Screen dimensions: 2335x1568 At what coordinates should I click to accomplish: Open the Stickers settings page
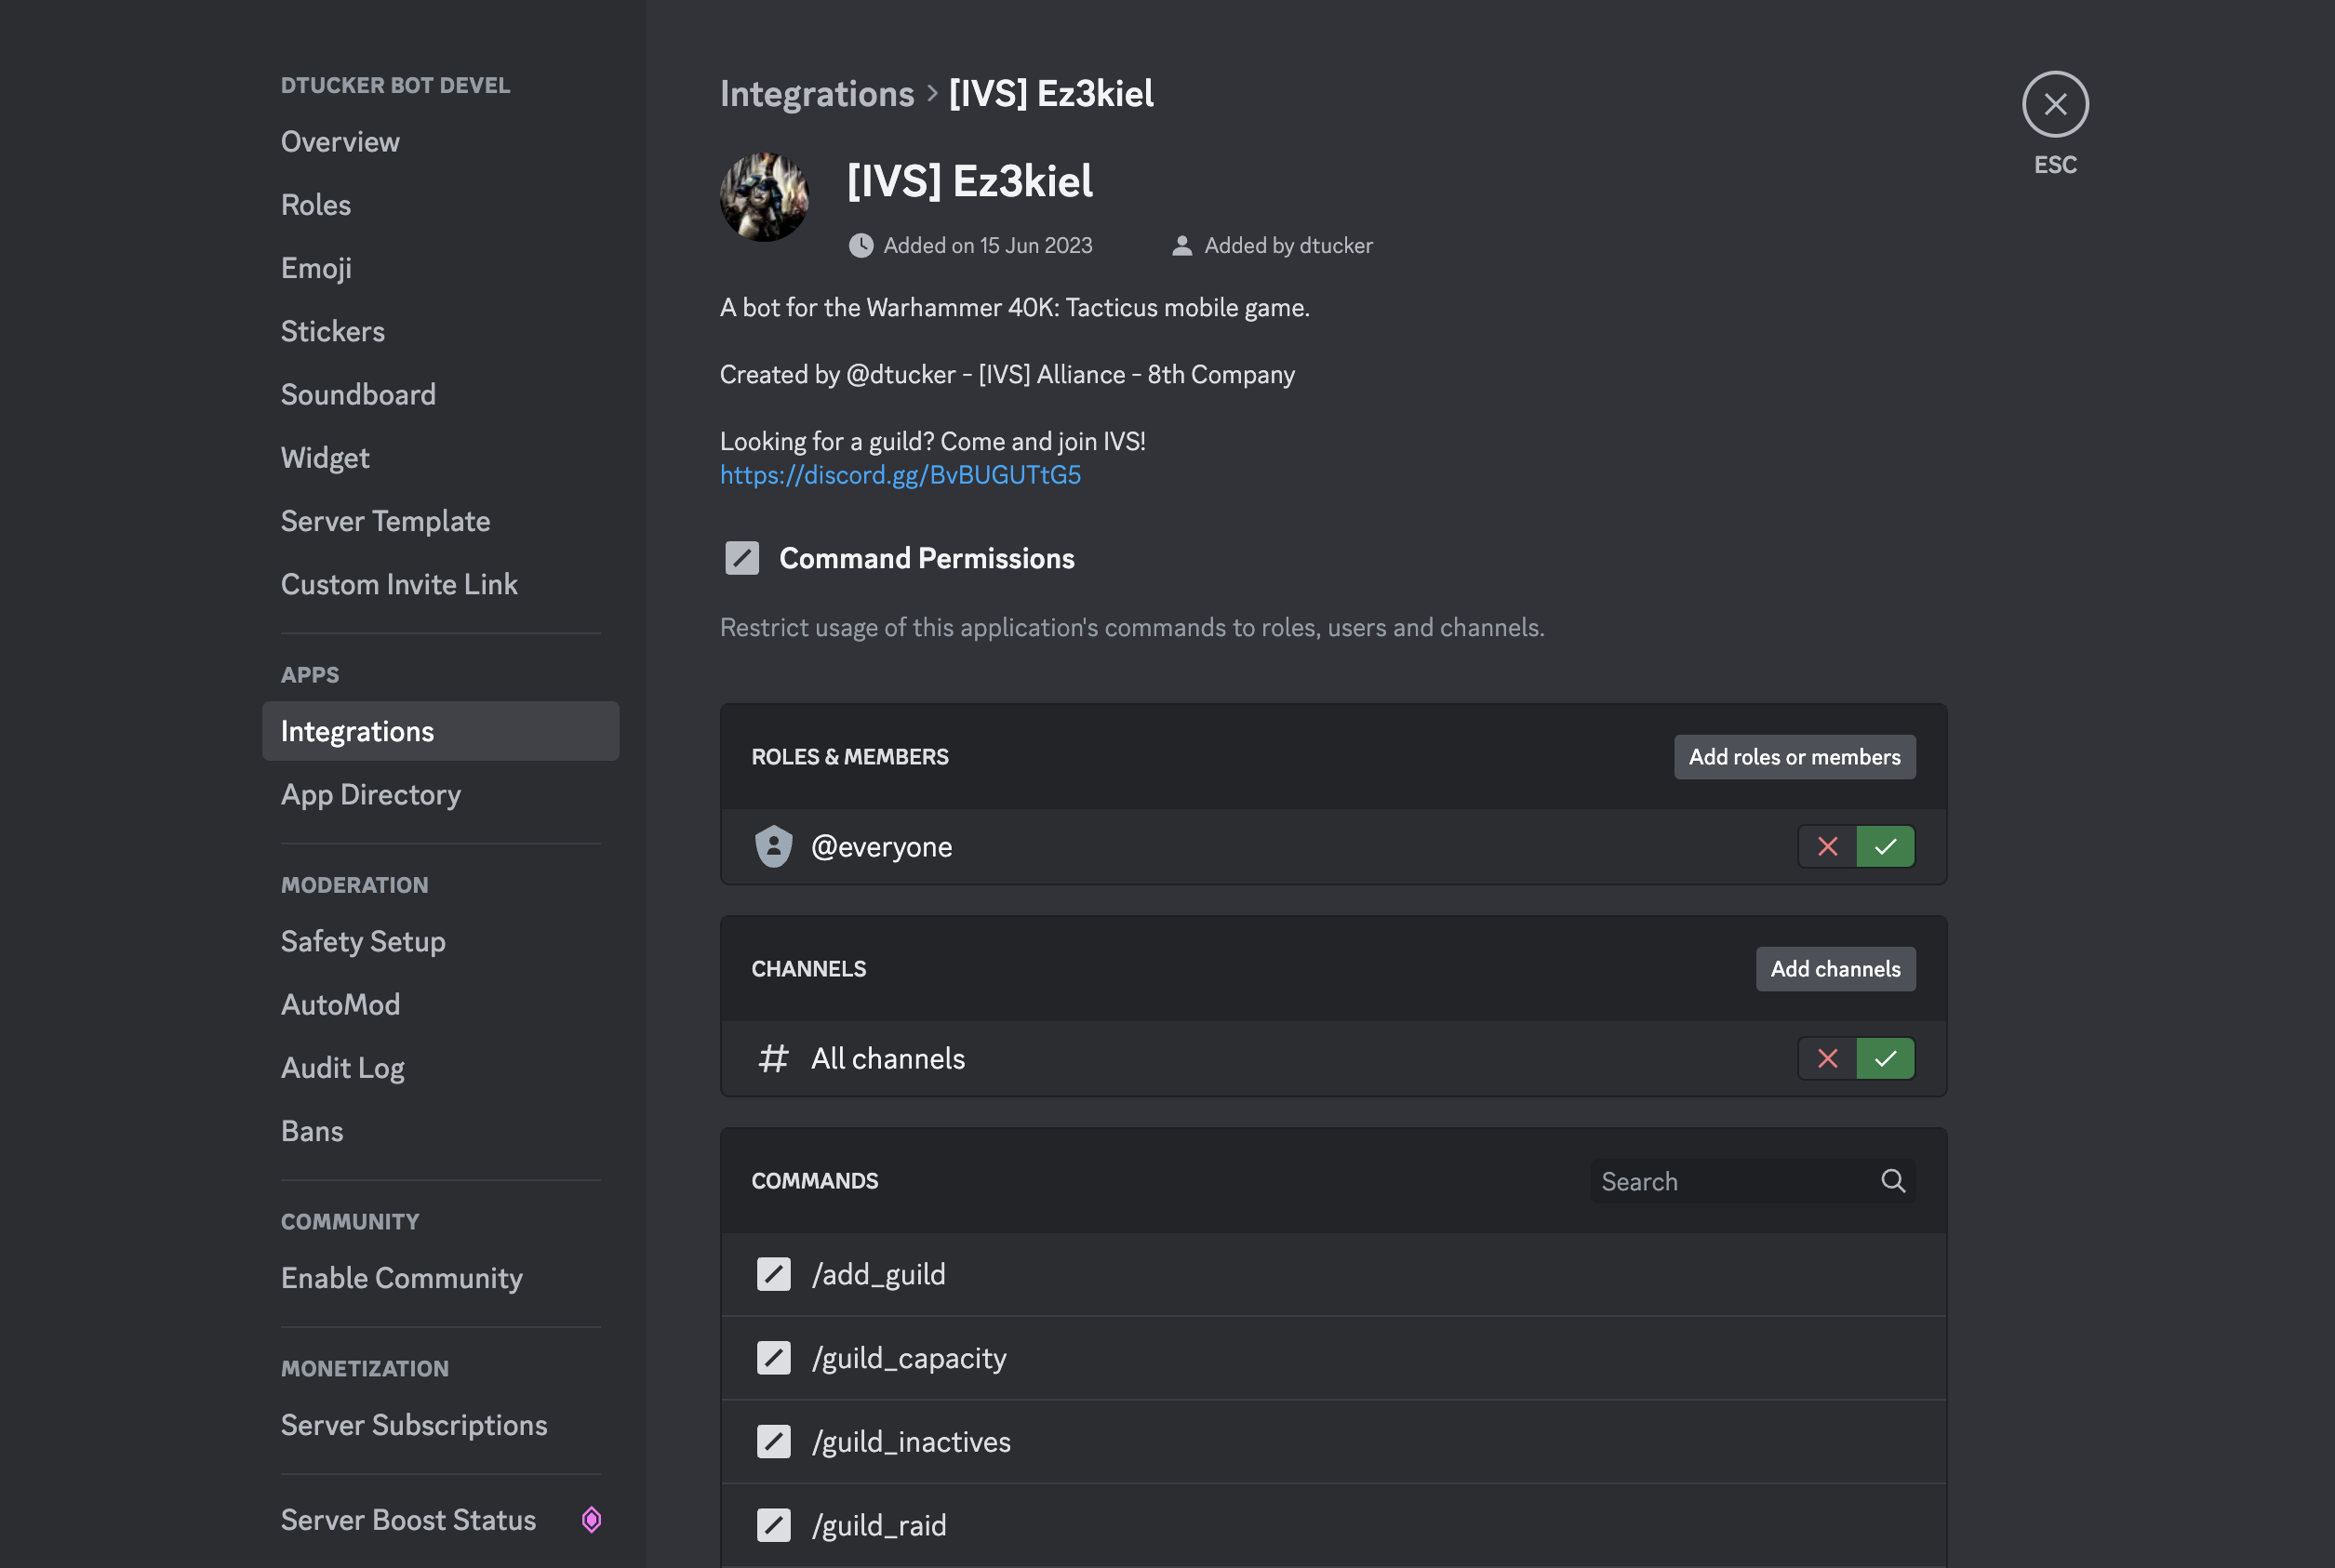pos(440,331)
